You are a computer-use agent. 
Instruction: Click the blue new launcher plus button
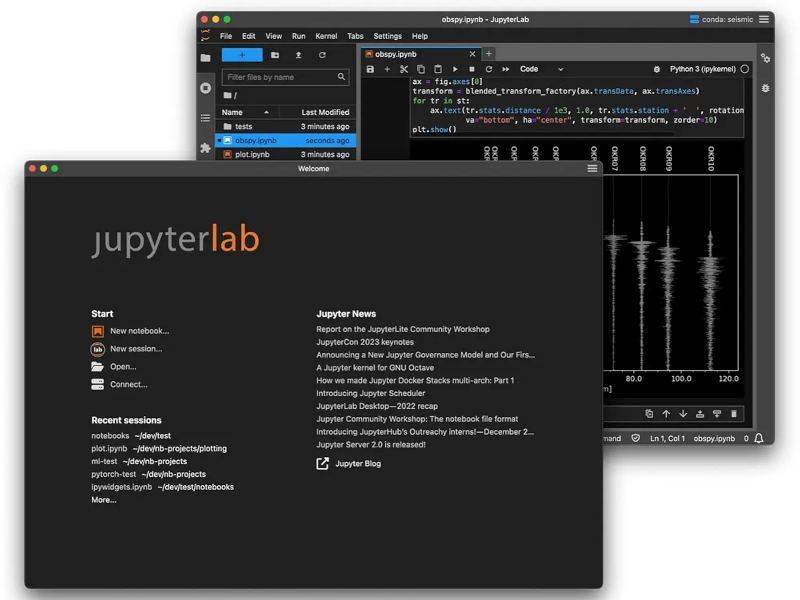(x=242, y=55)
